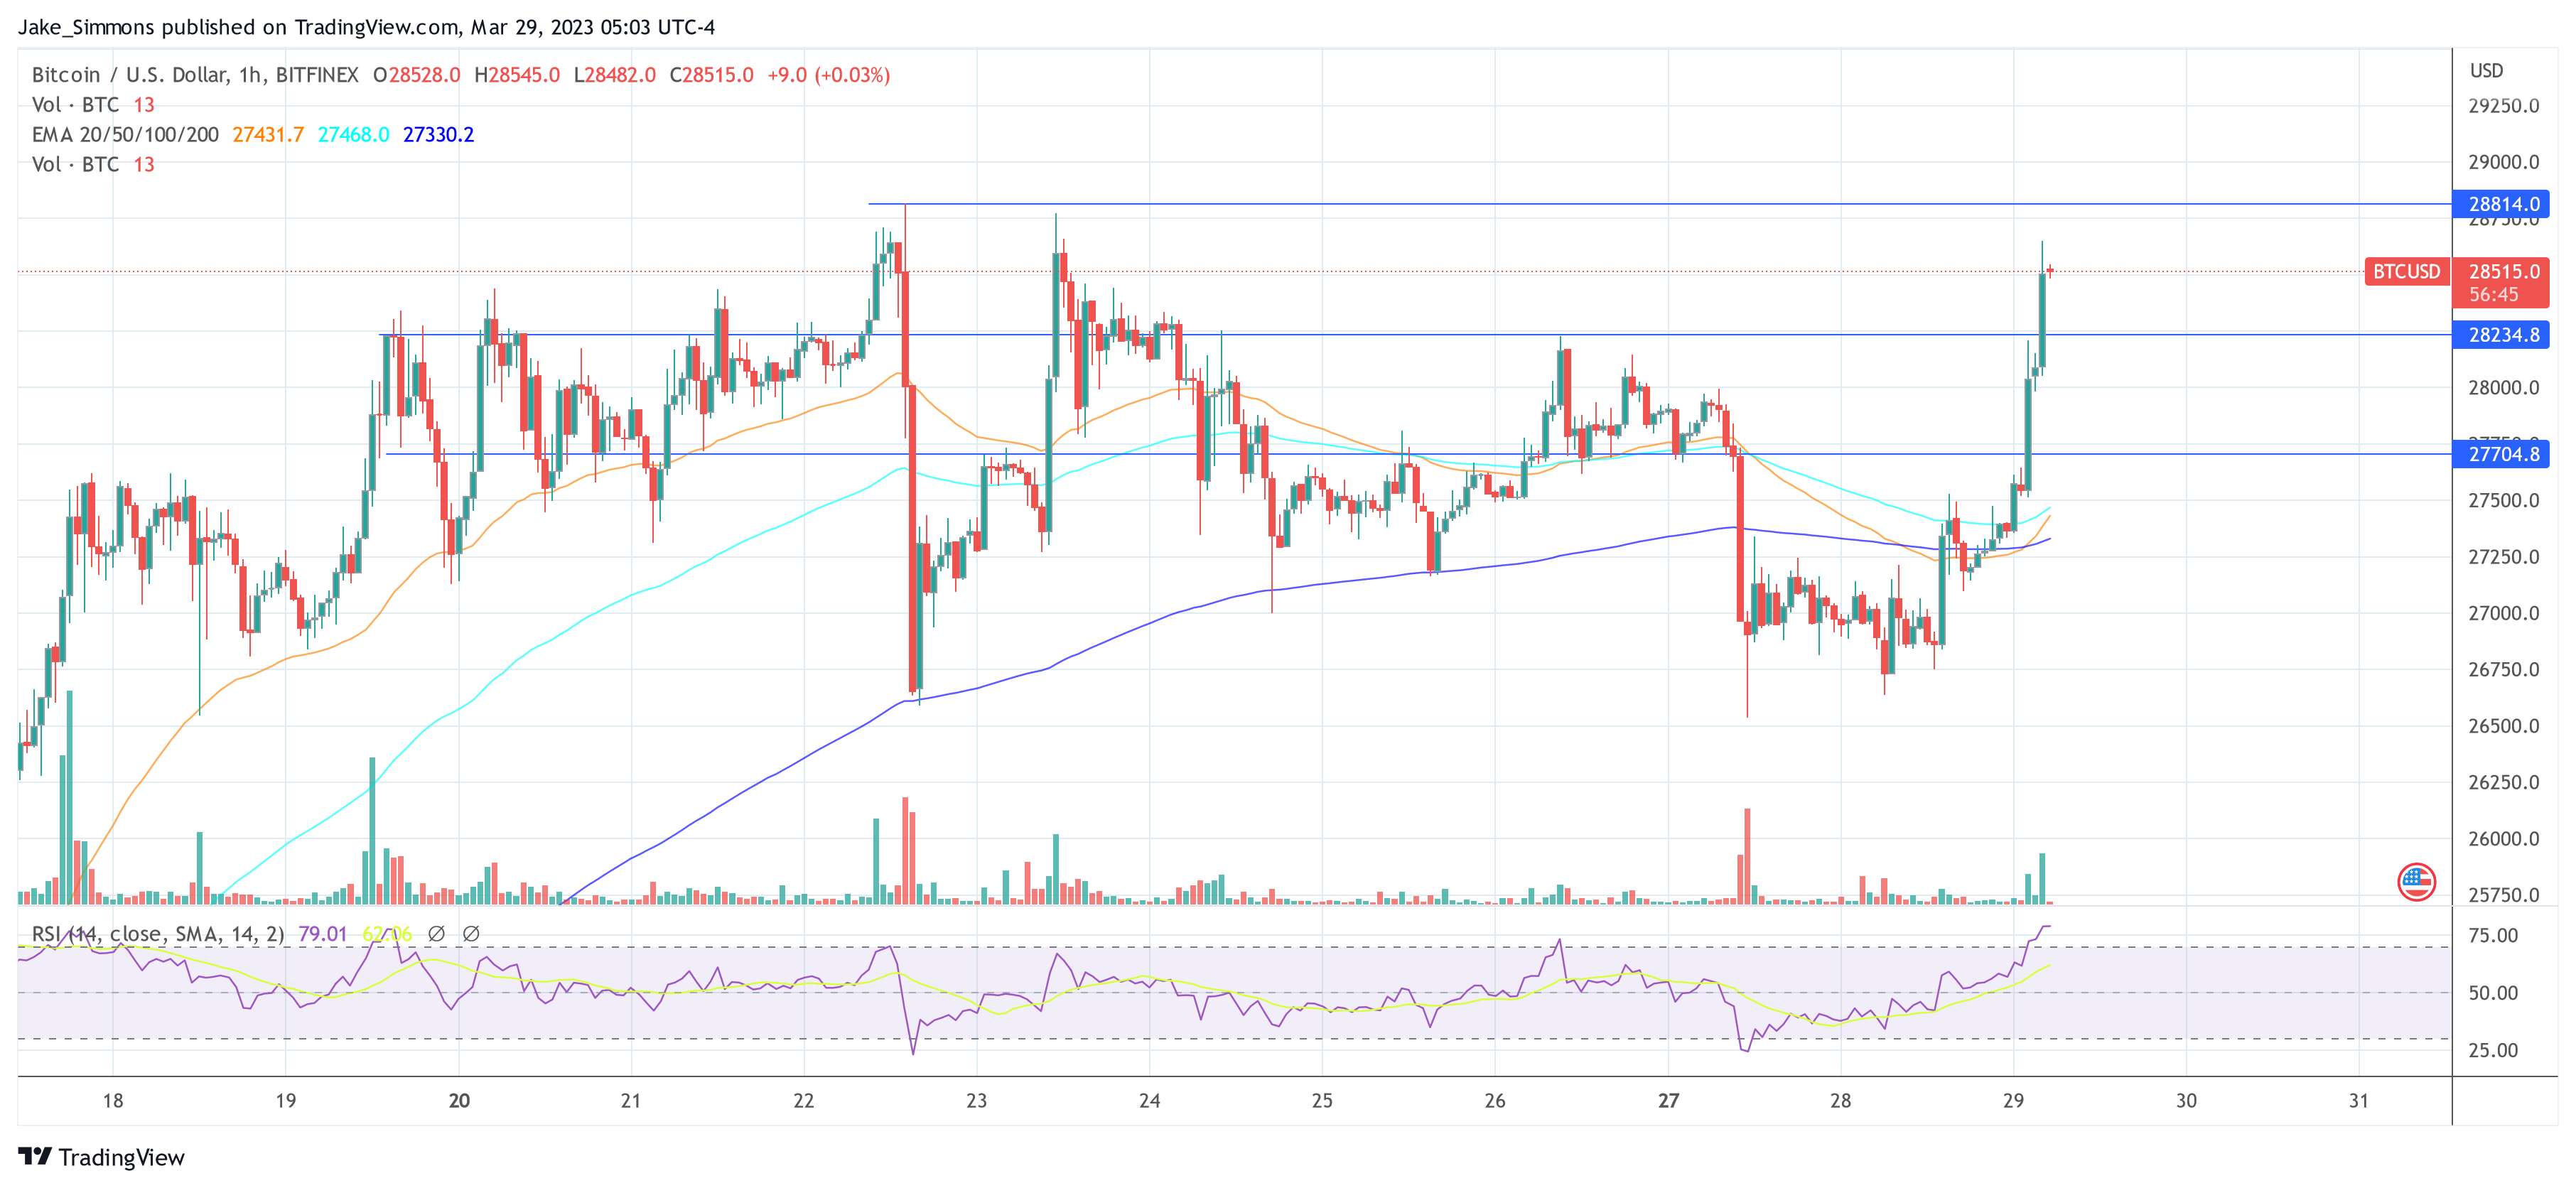The width and height of the screenshot is (2576, 1188).
Task: Click the TradingView wordmark at bottom
Action: (x=121, y=1157)
